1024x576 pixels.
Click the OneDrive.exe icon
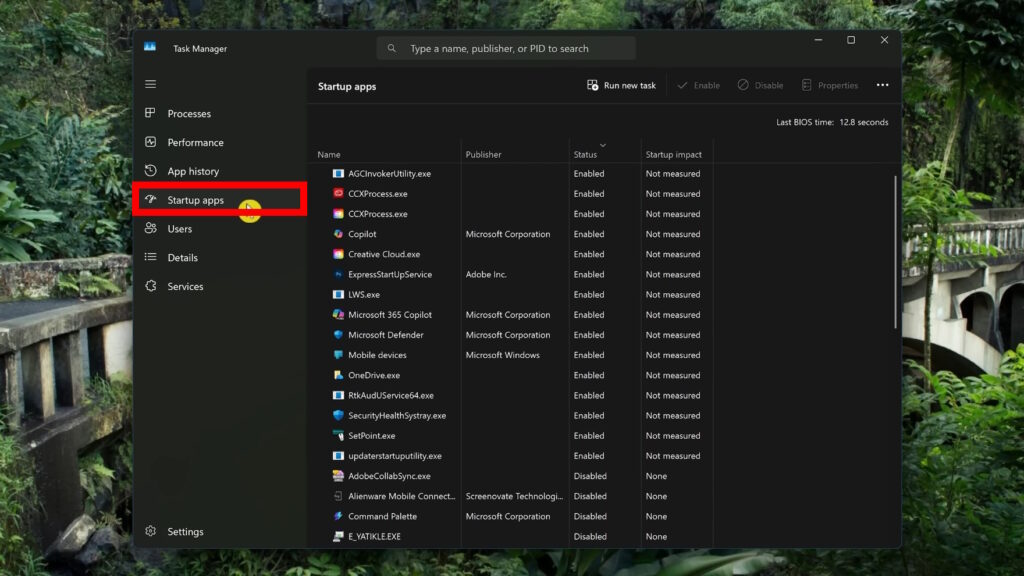(338, 375)
